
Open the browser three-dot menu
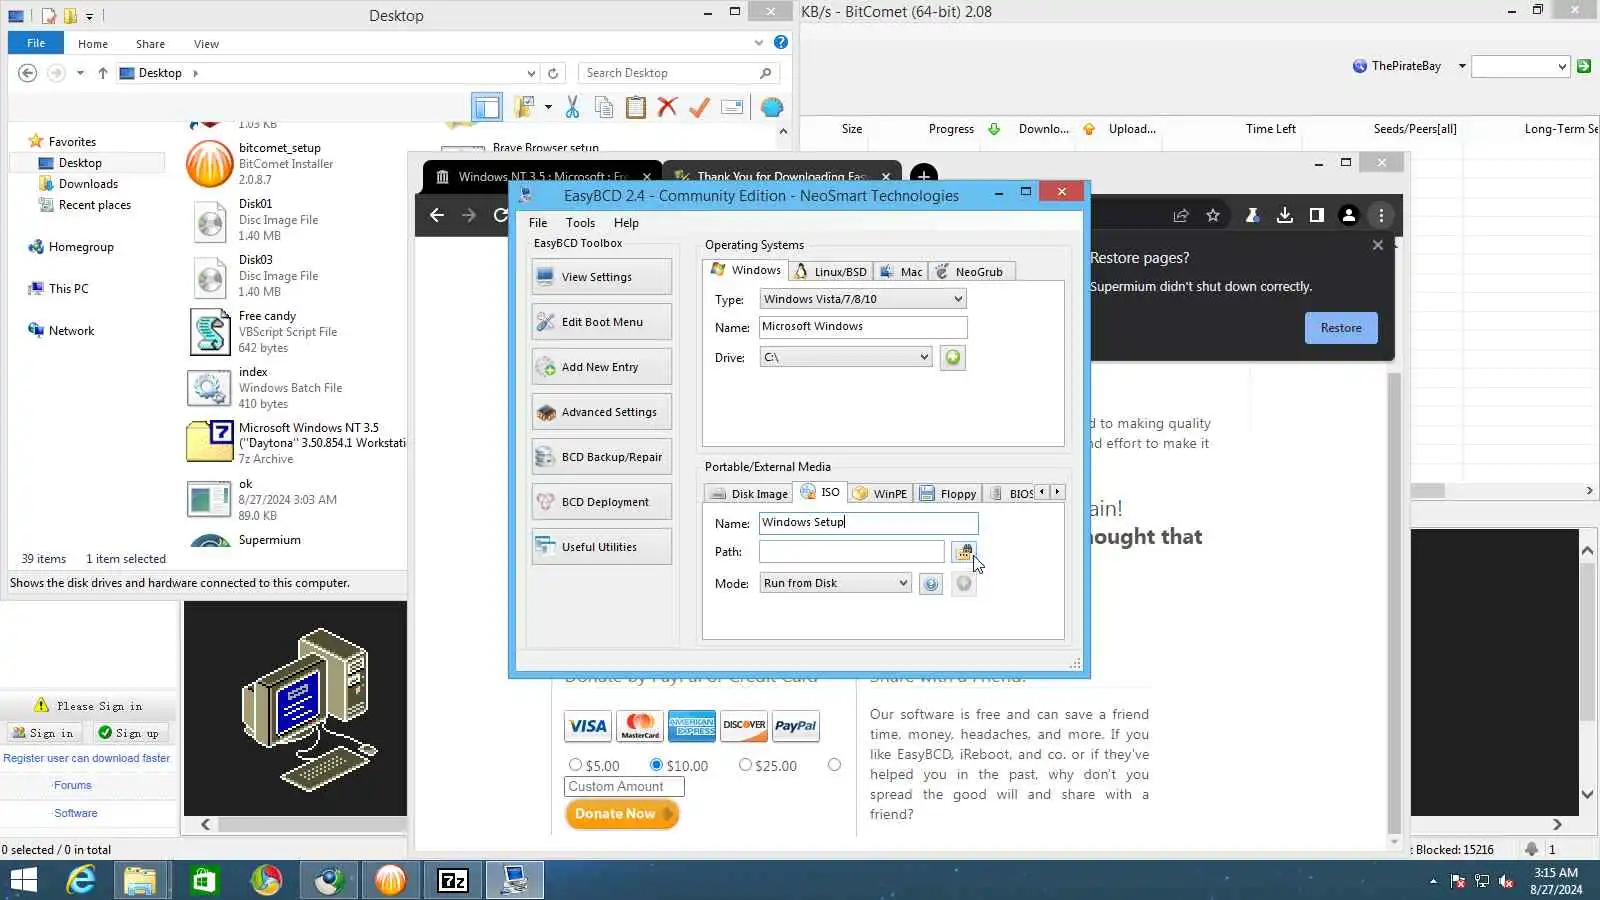pyautogui.click(x=1381, y=215)
